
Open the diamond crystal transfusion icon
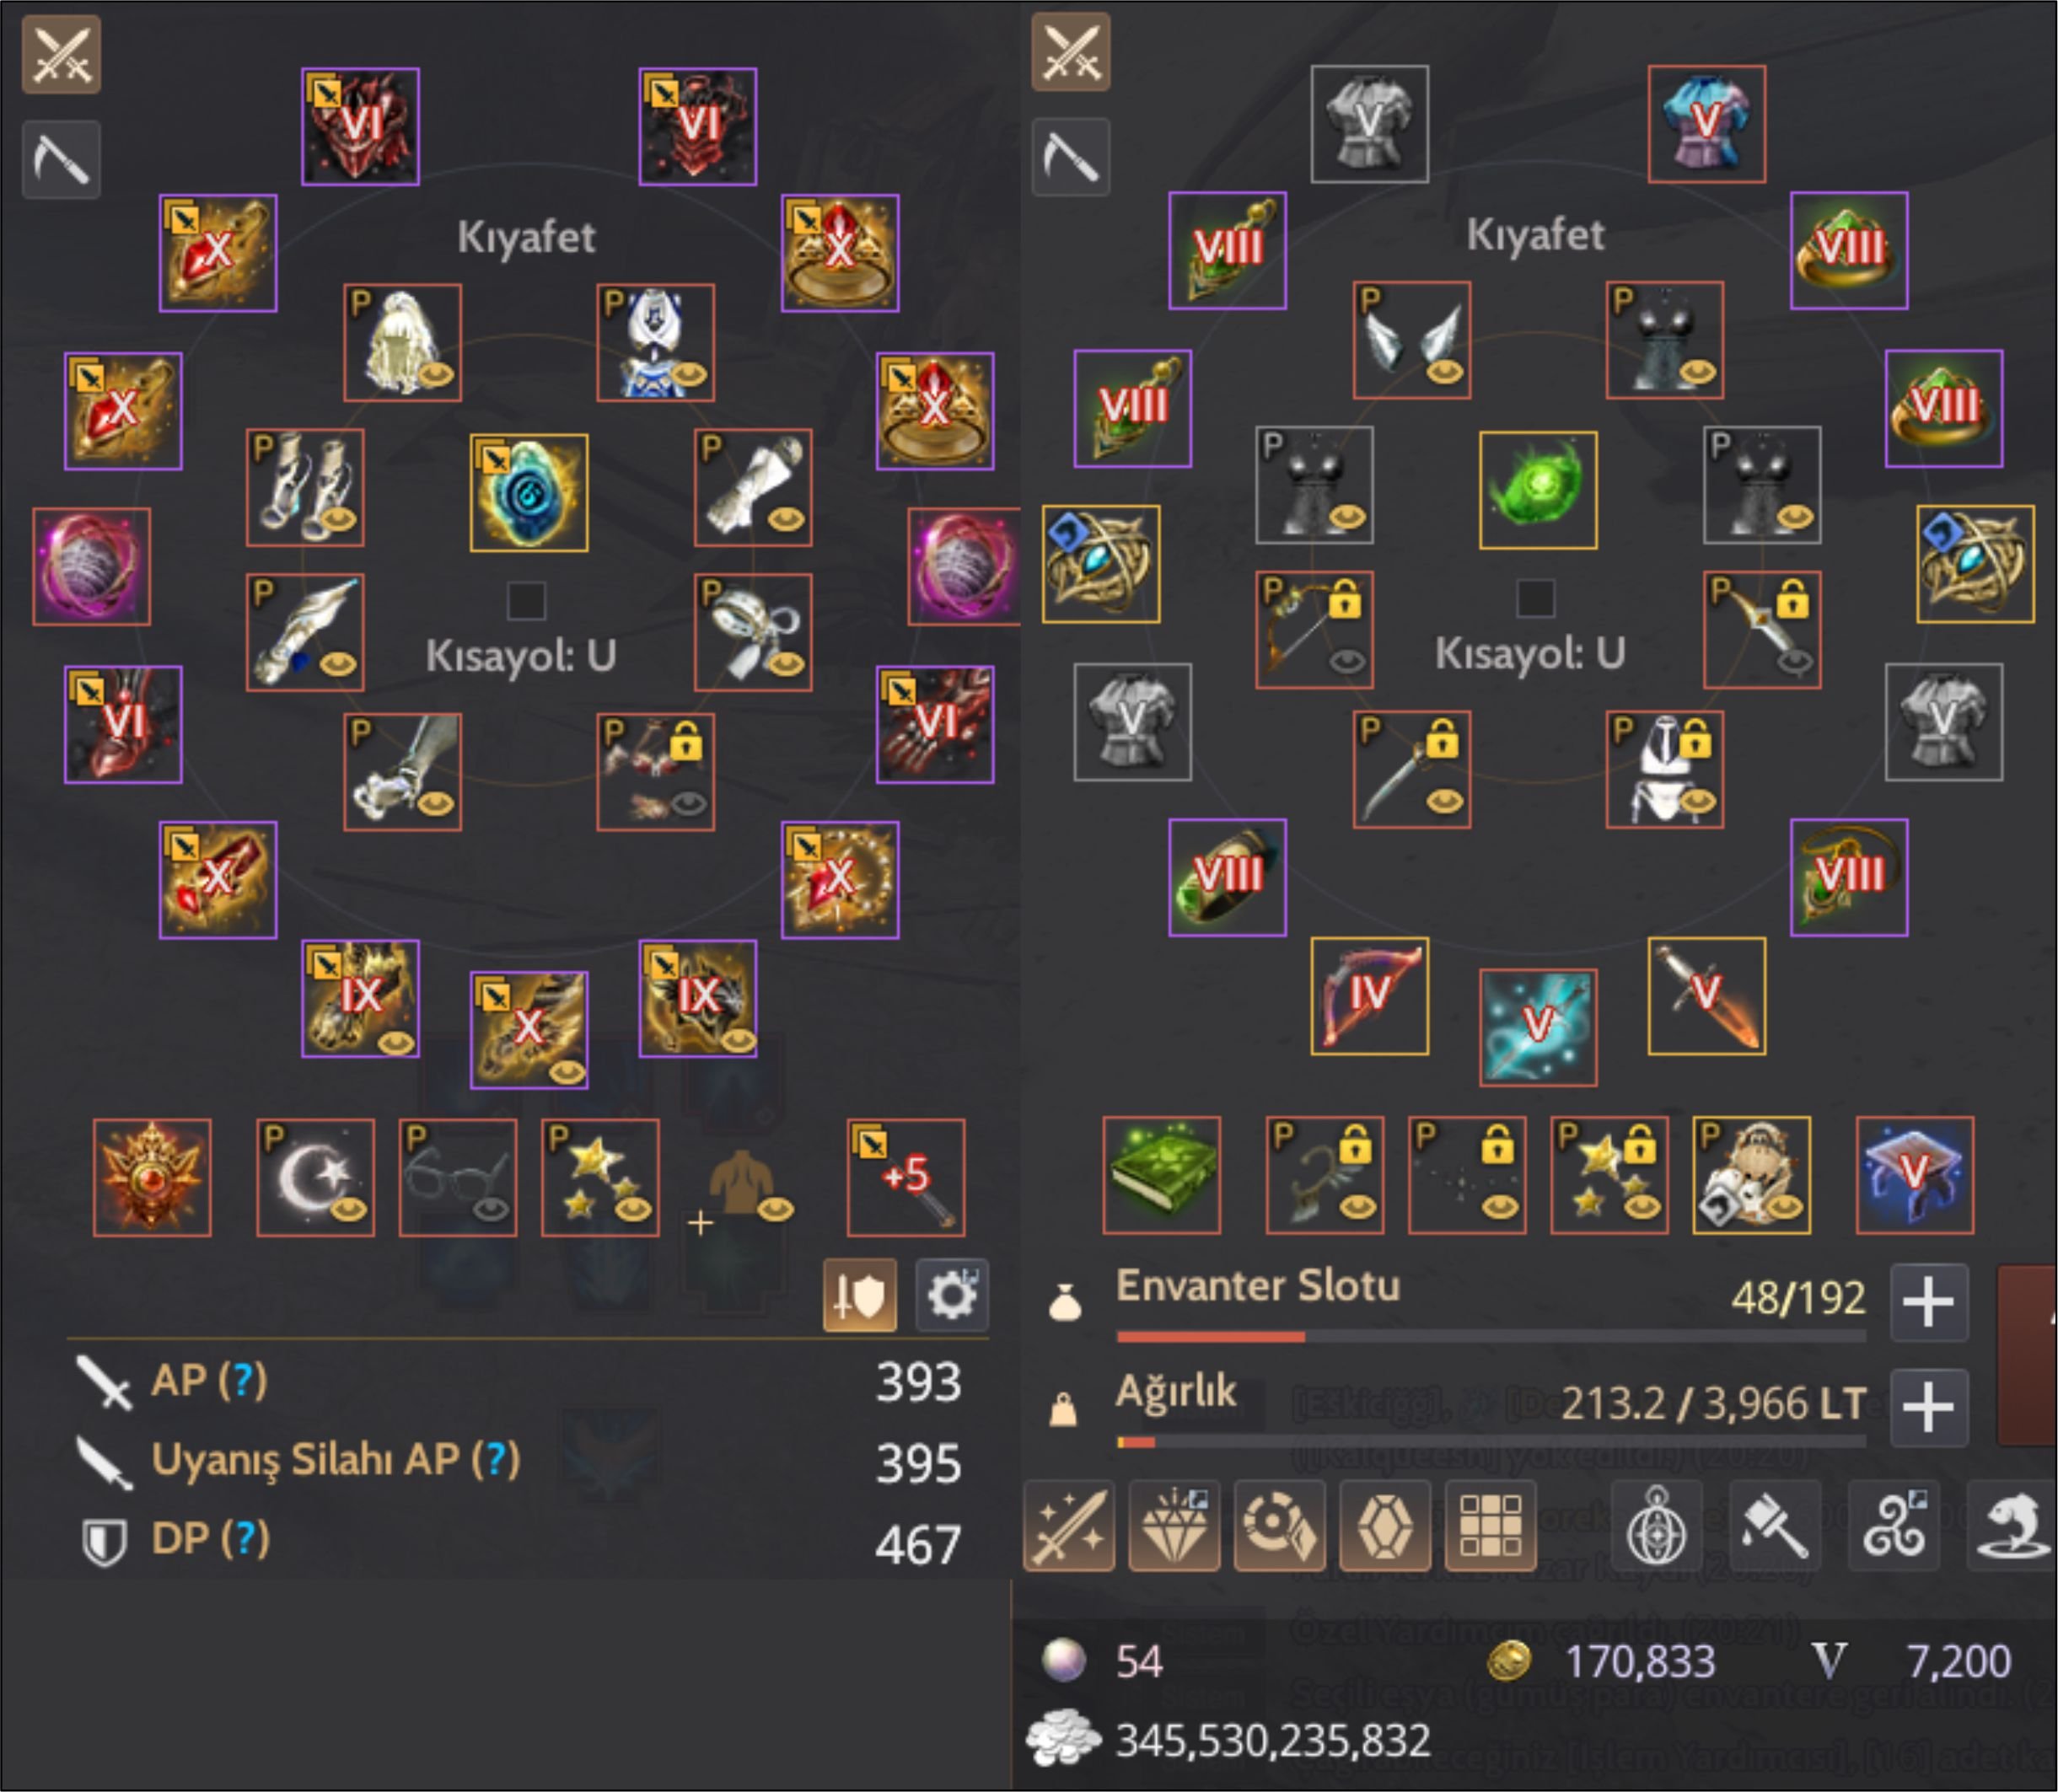click(x=1174, y=1526)
